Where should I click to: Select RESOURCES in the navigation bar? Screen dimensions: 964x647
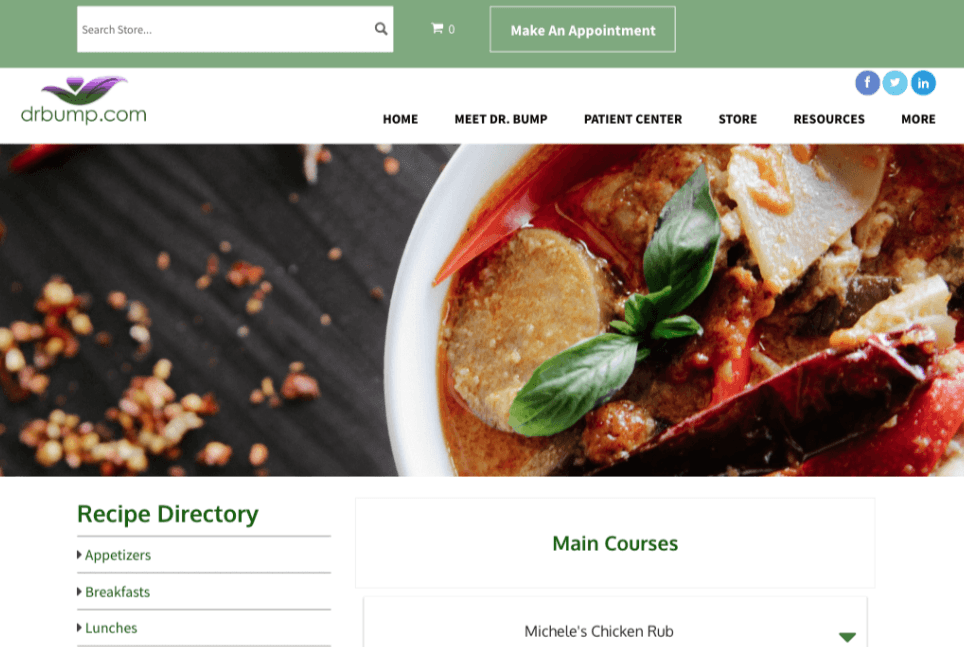[x=829, y=119]
